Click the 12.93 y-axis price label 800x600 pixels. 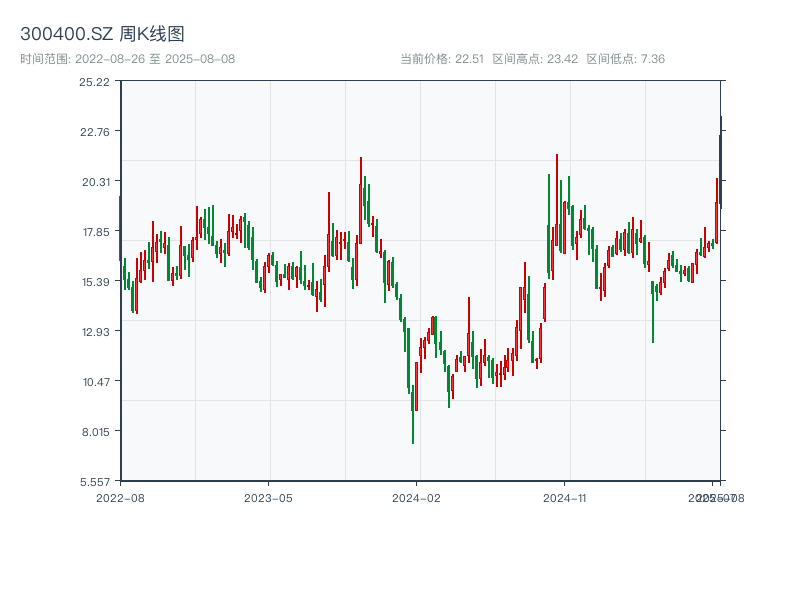95,331
